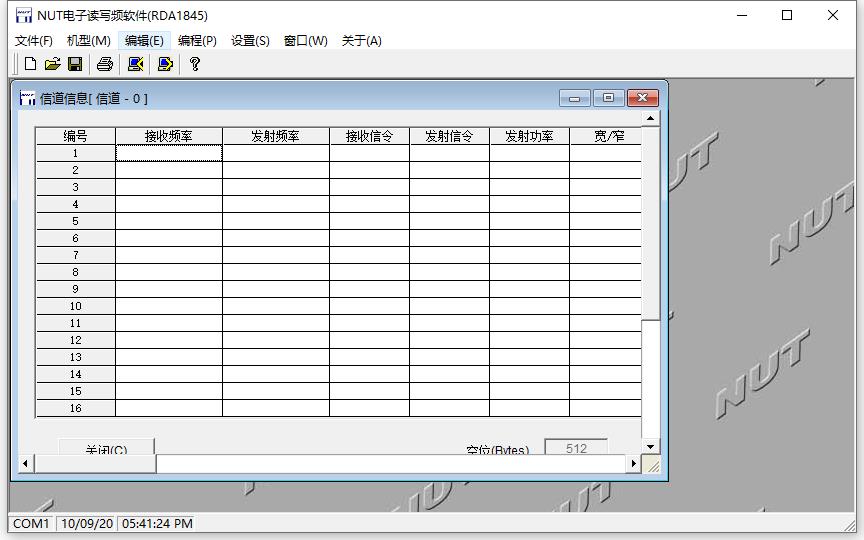Click the time 05:41:24 PM in status bar
Image resolution: width=864 pixels, height=540 pixels.
coord(157,523)
